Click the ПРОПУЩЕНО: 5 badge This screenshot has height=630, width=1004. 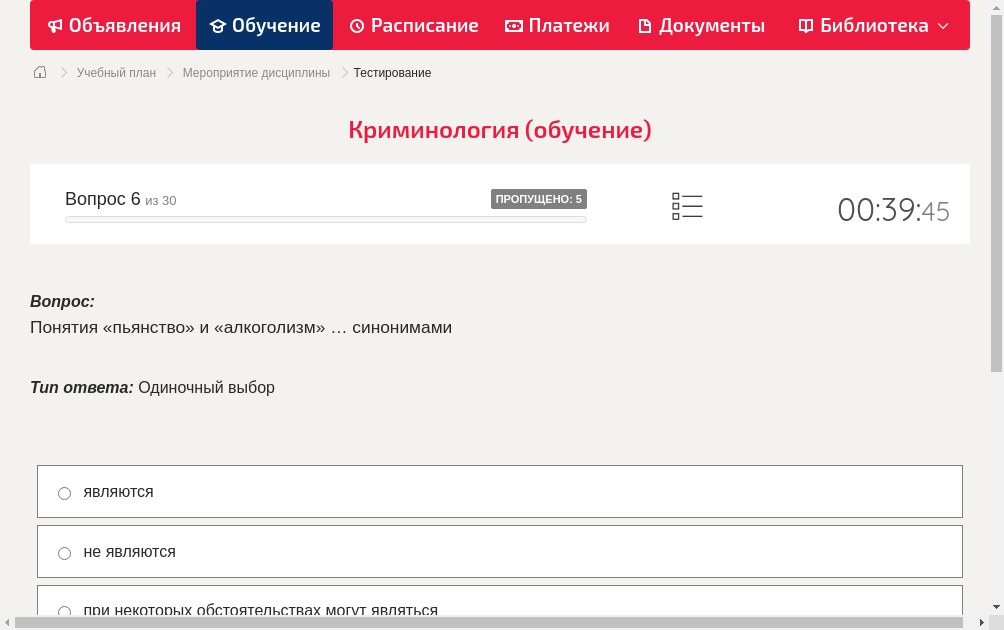[539, 199]
